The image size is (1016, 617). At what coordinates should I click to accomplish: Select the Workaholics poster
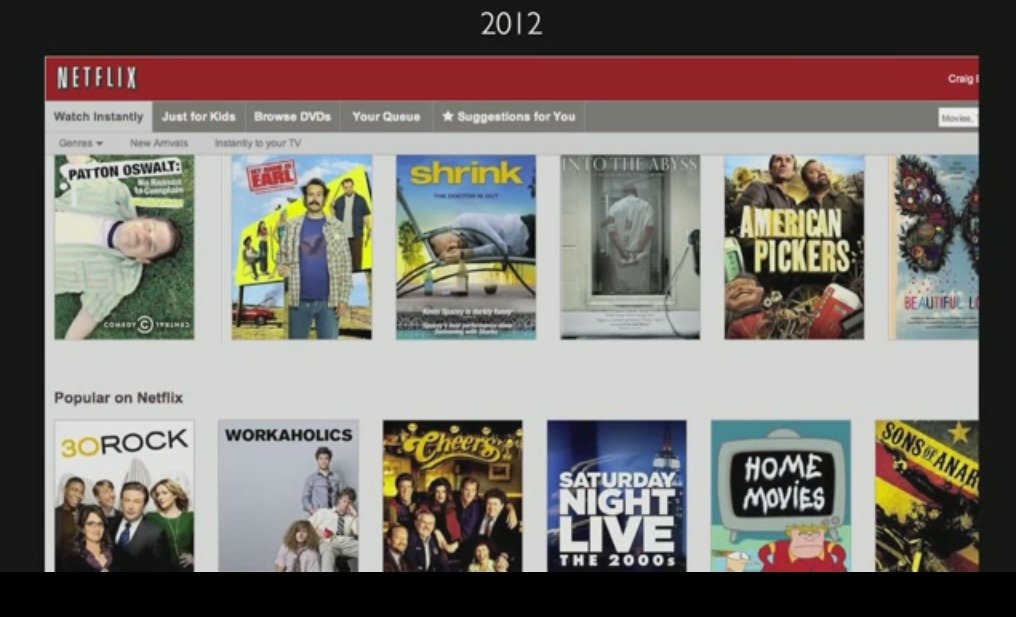(288, 496)
